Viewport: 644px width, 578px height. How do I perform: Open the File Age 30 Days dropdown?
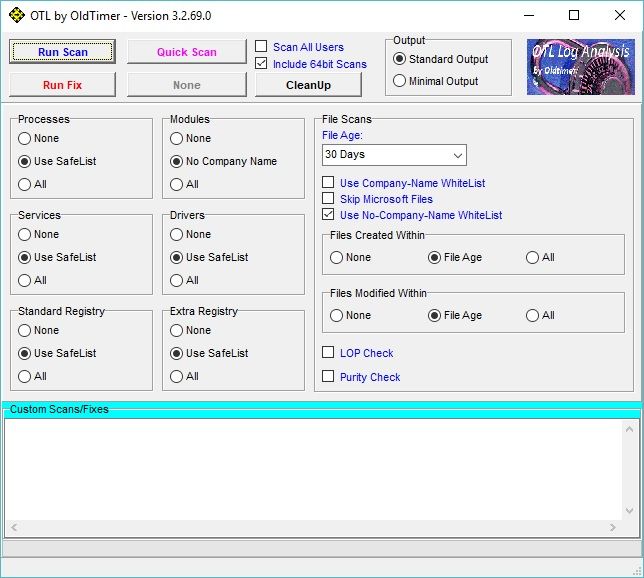click(x=394, y=155)
